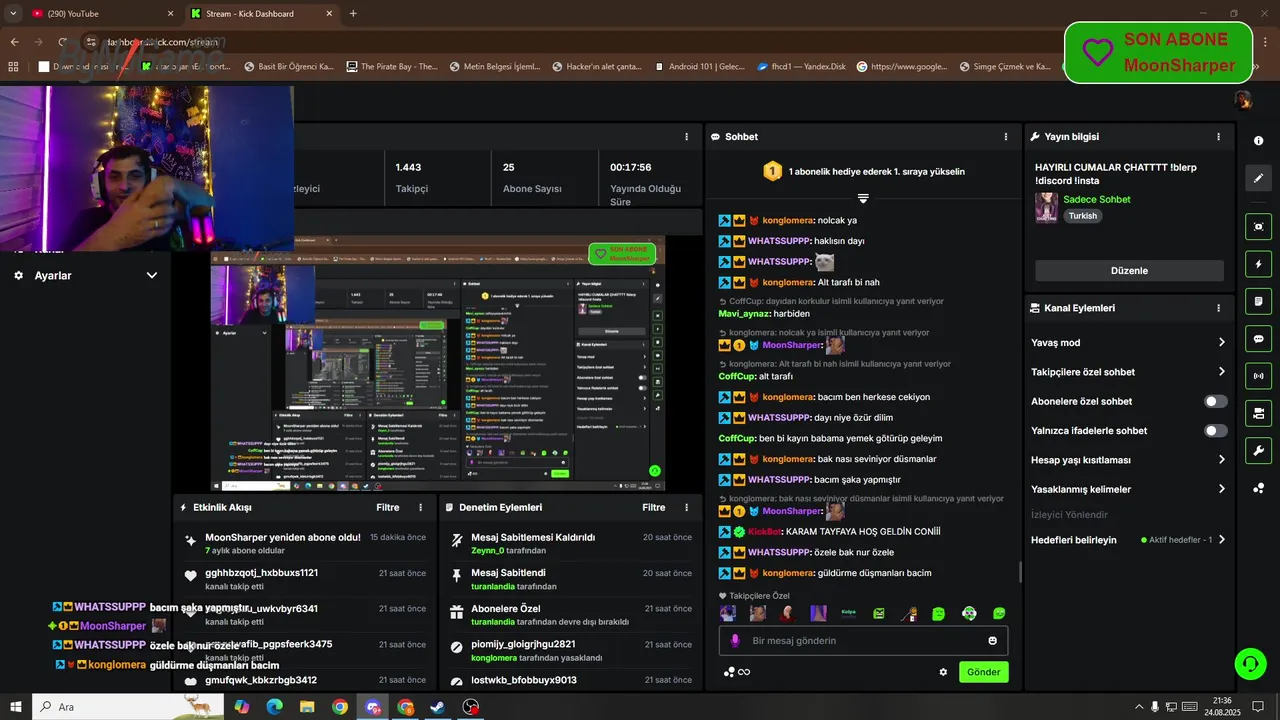Open Microsoft Edge from taskbar
This screenshot has height=720, width=1280.
[274, 707]
